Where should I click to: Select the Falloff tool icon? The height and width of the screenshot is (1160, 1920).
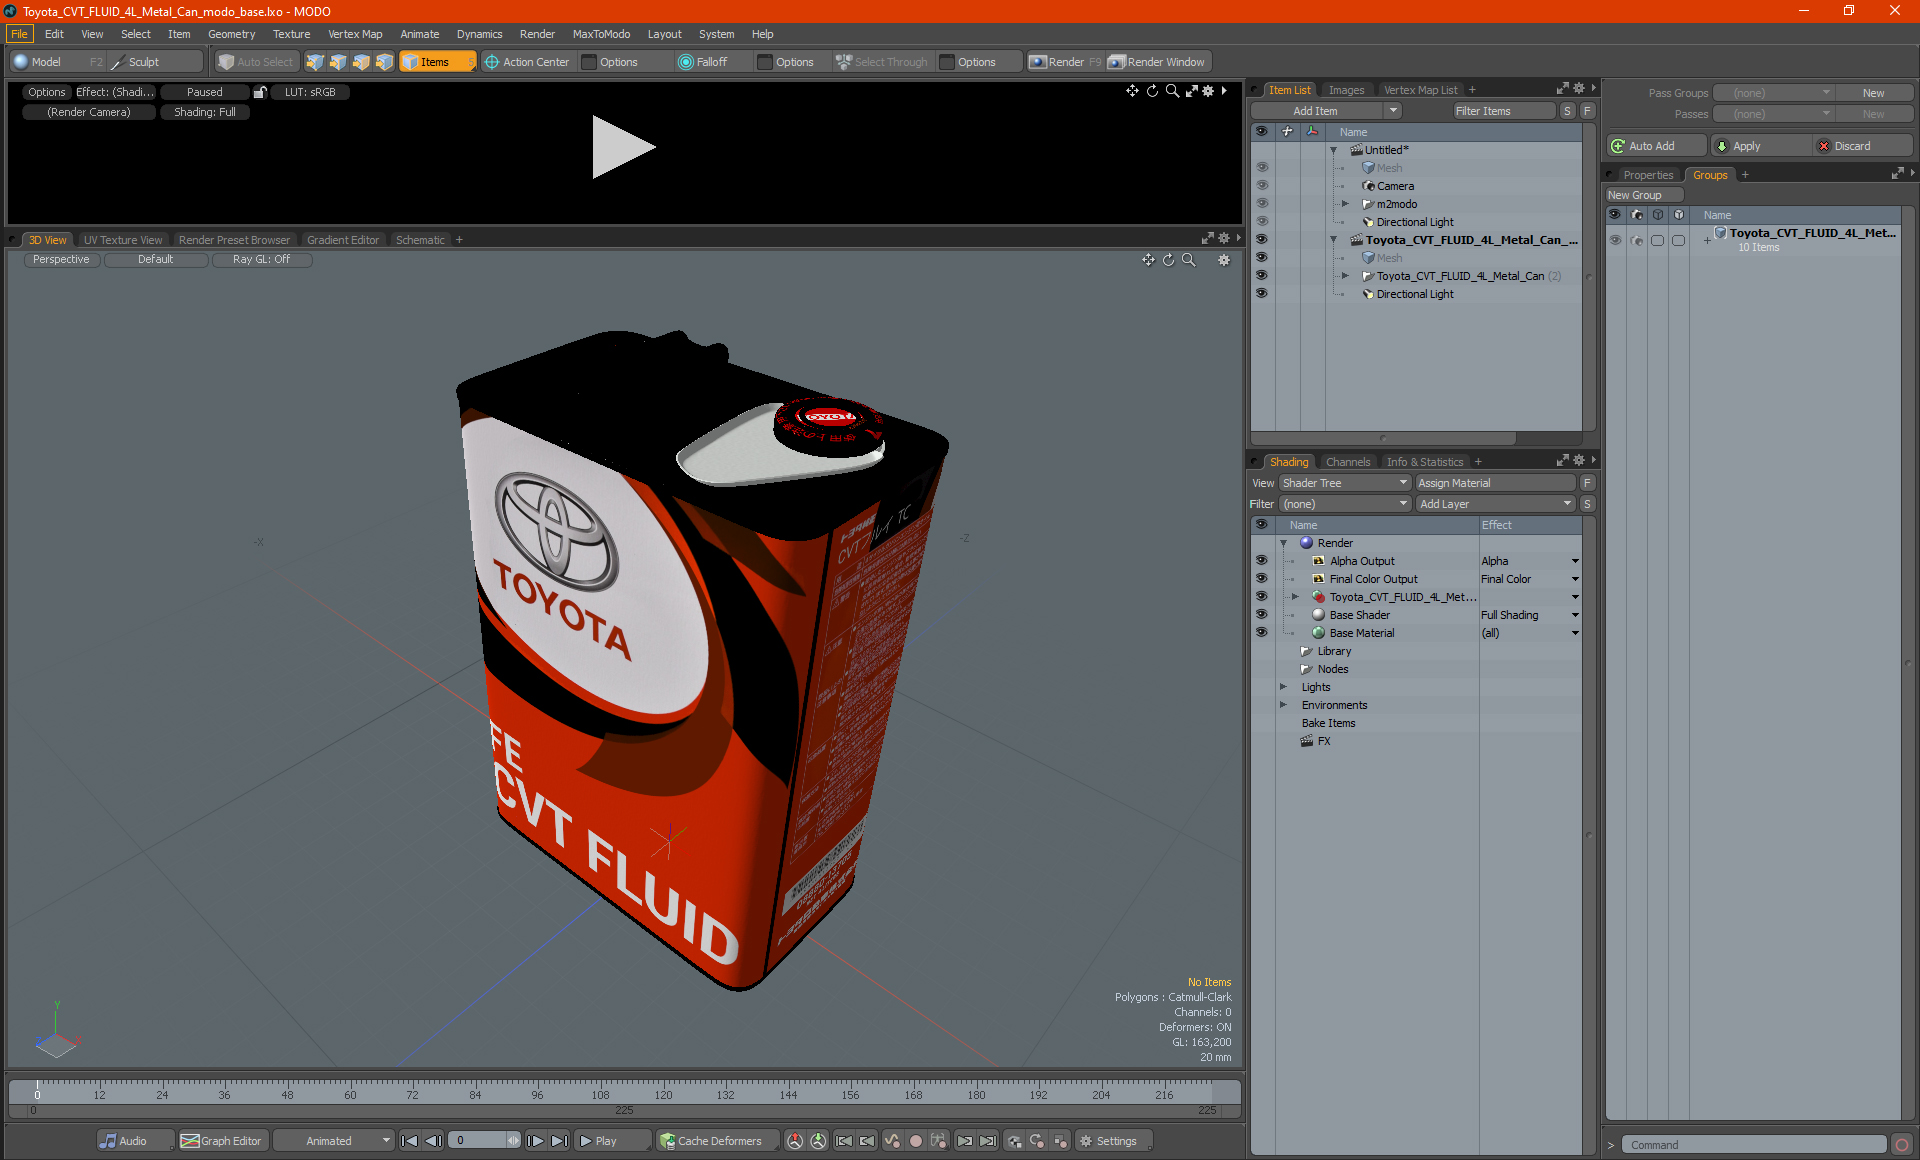[686, 62]
